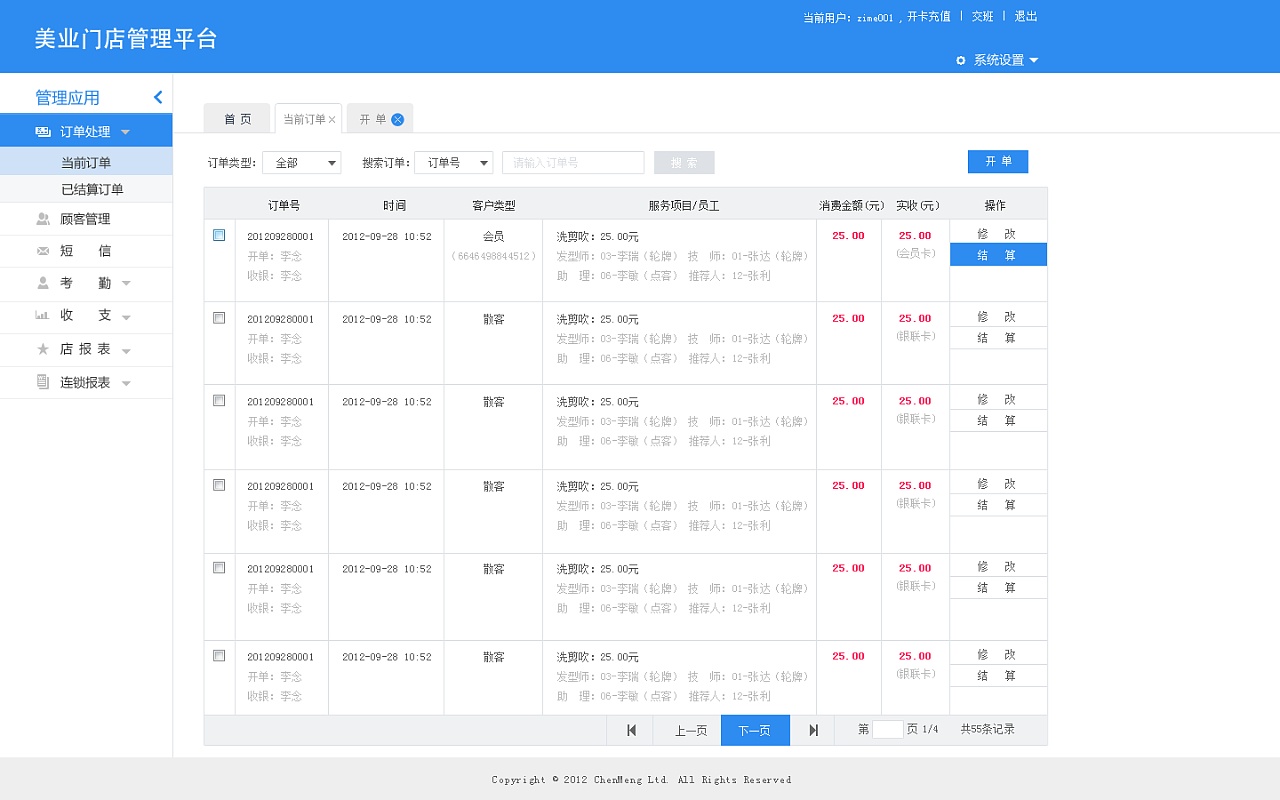The width and height of the screenshot is (1280, 800).
Task: Click the 订单处理 order processing icon in sidebar
Action: pos(41,131)
